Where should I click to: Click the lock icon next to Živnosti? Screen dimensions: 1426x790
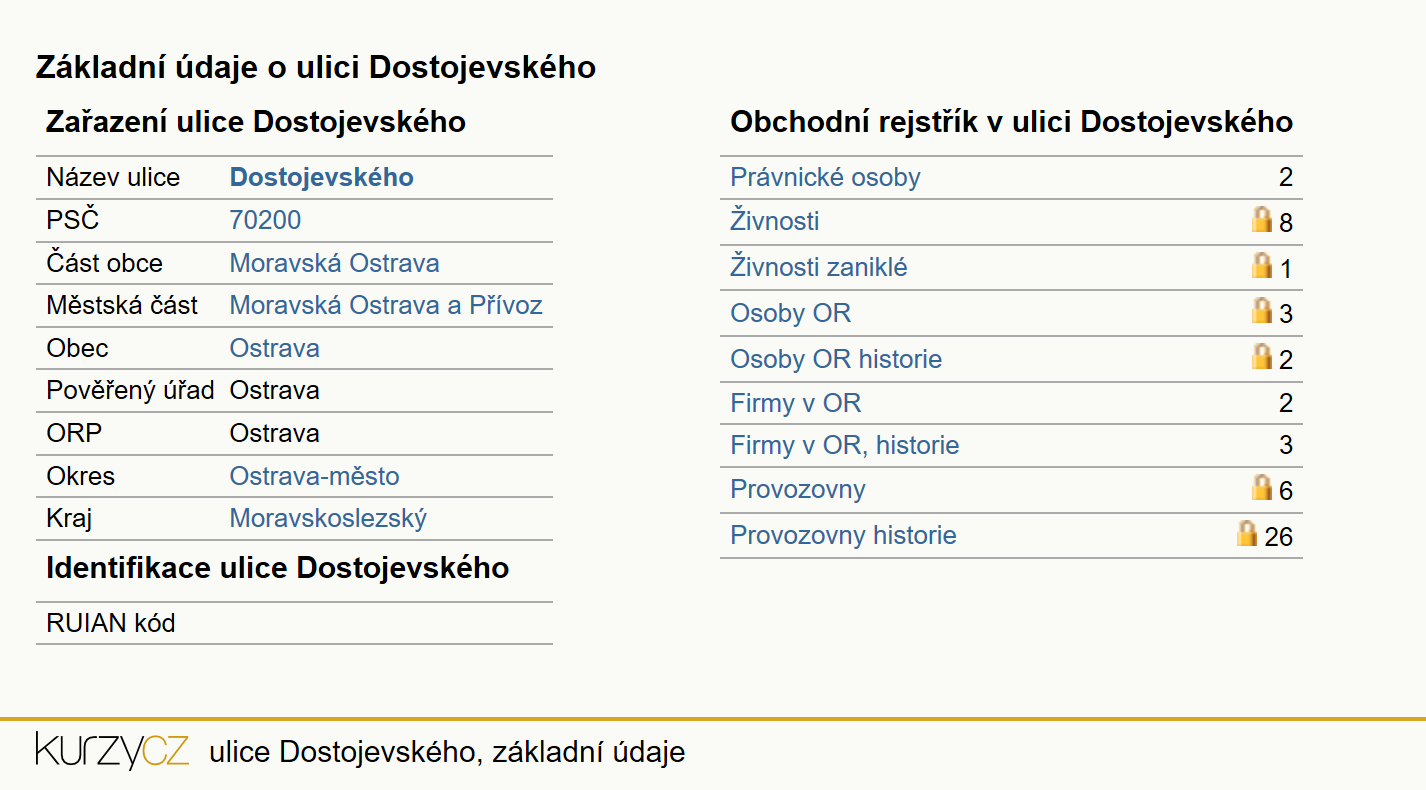click(x=1262, y=219)
